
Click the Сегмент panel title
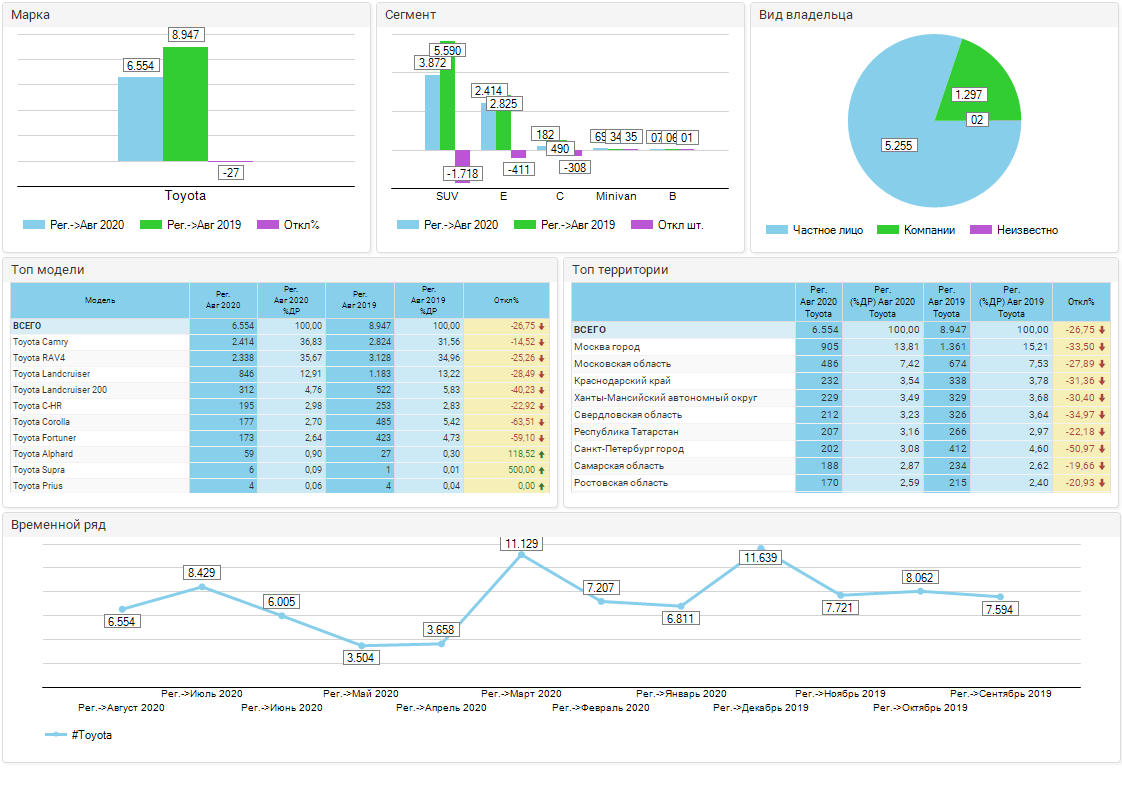pyautogui.click(x=410, y=15)
